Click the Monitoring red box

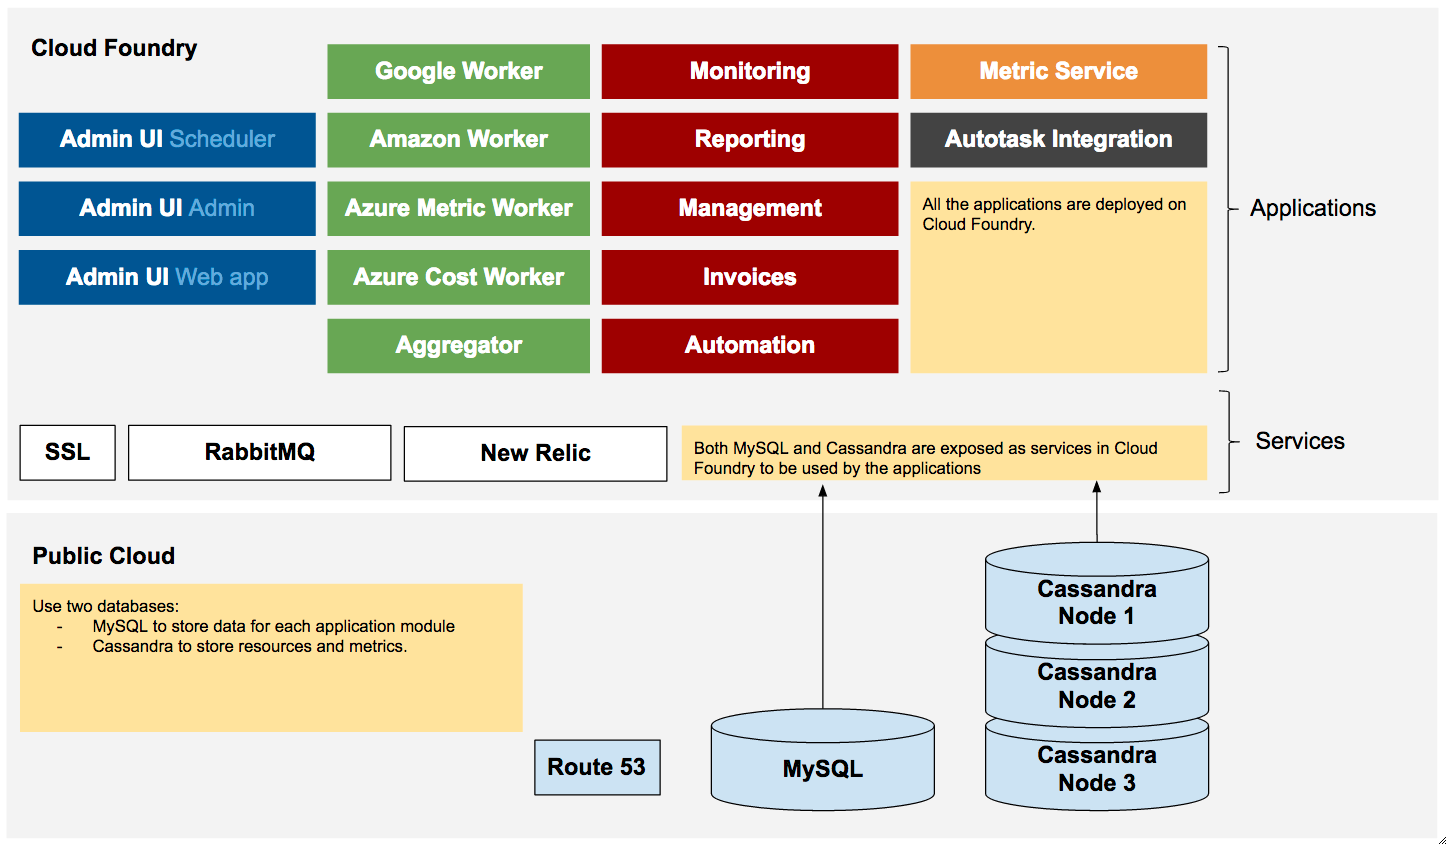tap(750, 71)
